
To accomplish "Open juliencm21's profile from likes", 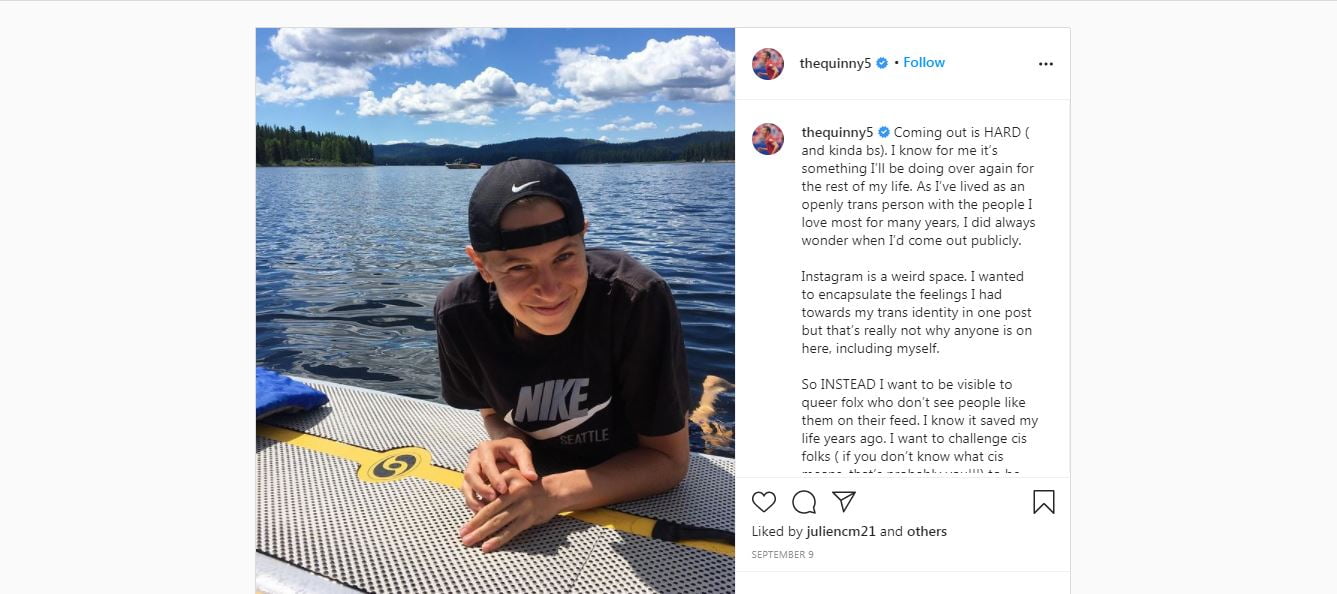I will pos(841,531).
